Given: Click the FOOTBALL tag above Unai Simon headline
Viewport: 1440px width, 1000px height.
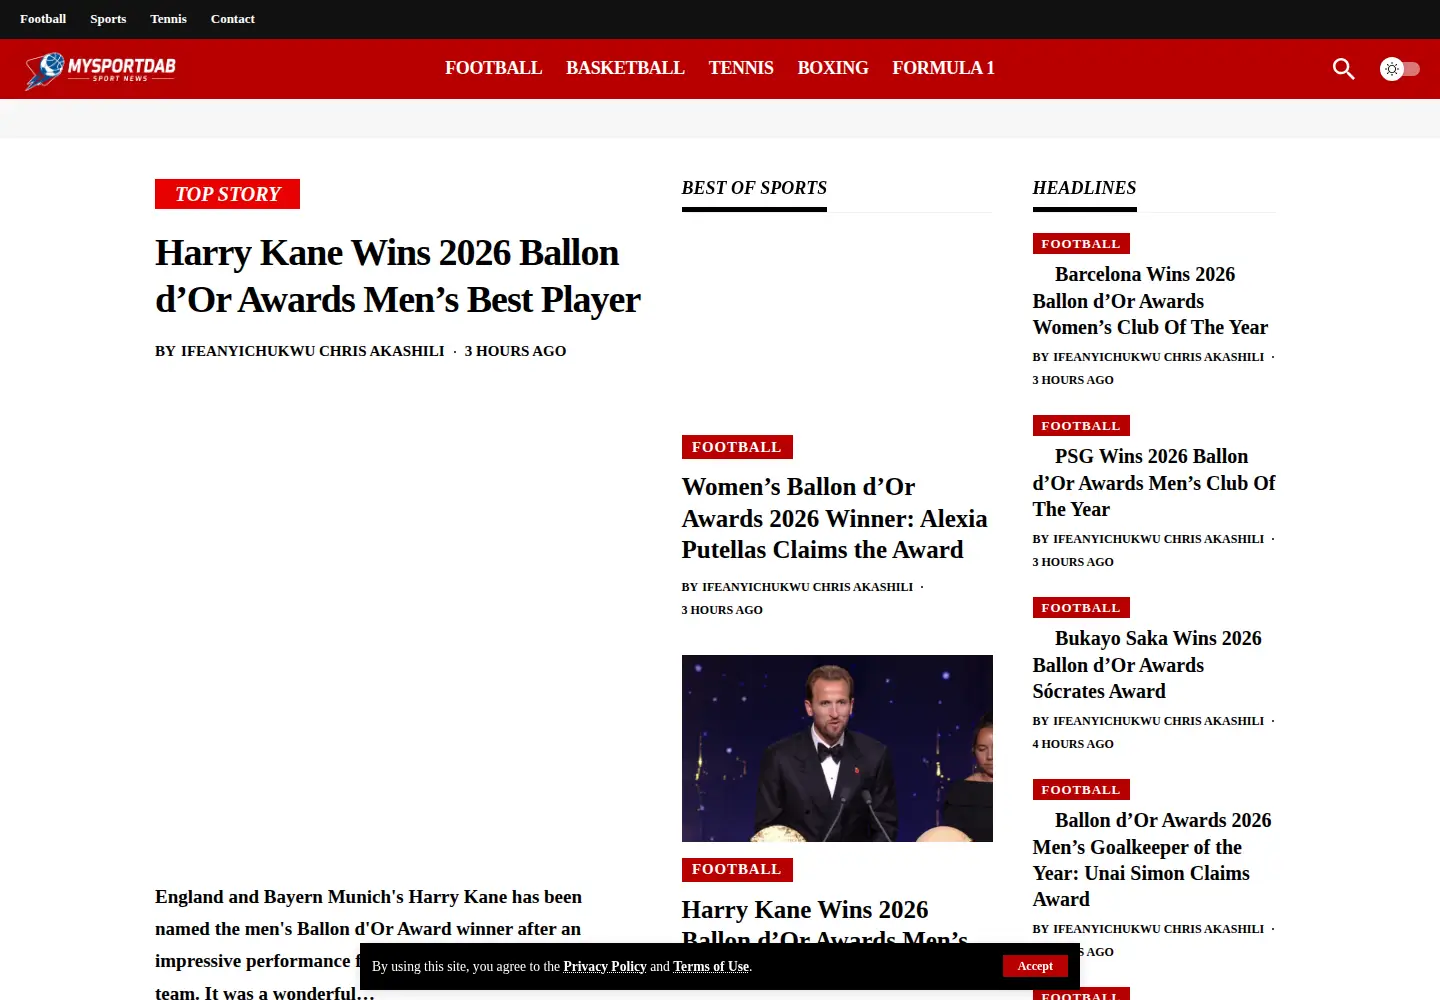Looking at the screenshot, I should pyautogui.click(x=1081, y=790).
